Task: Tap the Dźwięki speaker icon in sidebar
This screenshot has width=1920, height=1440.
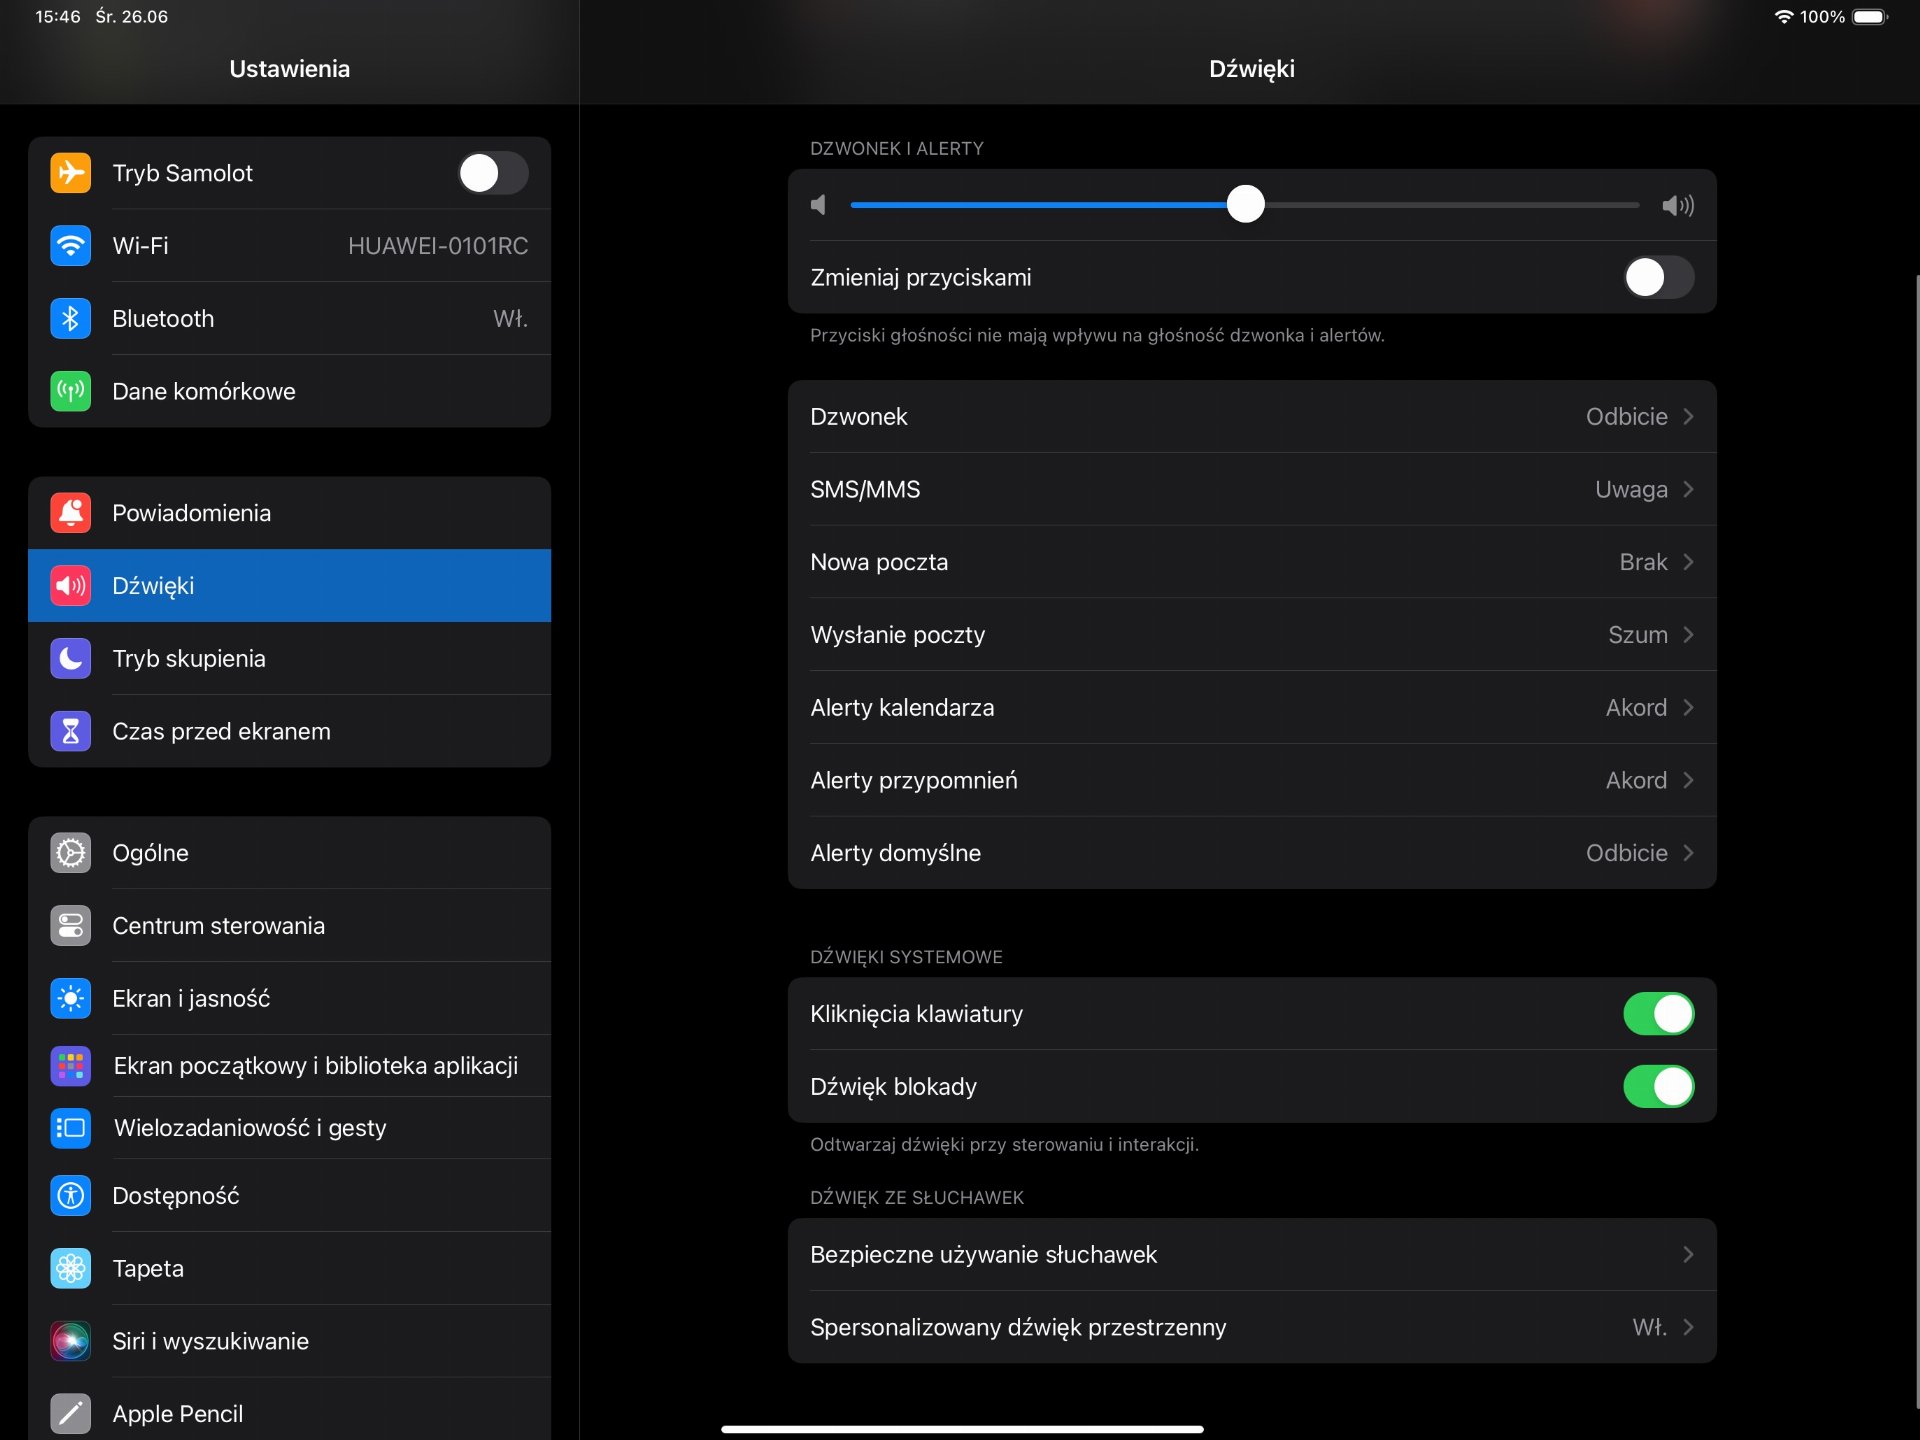Action: [70, 586]
